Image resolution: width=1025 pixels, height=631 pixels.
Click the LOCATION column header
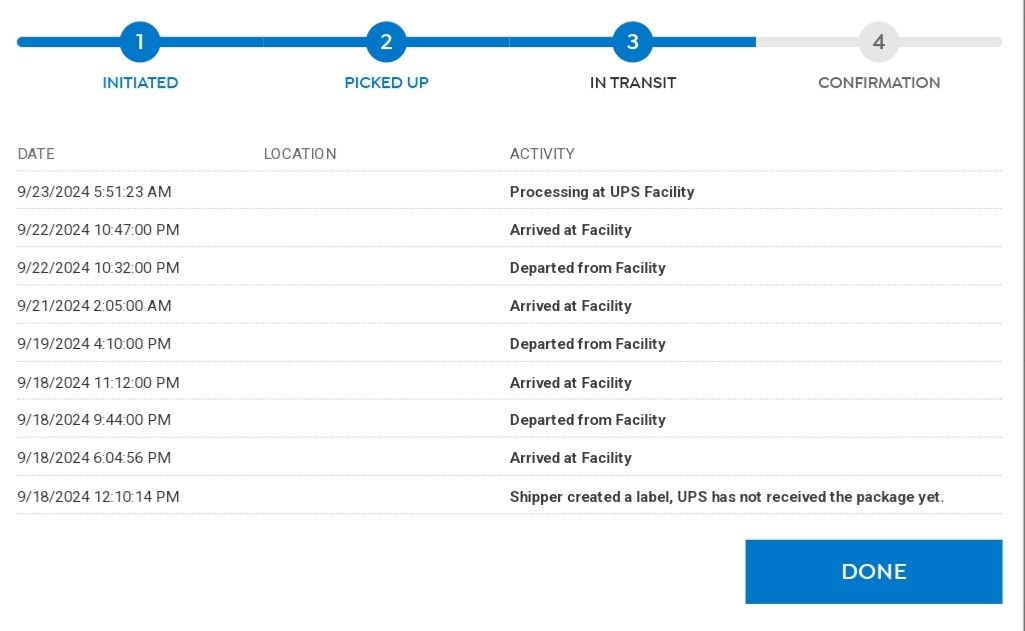click(299, 154)
